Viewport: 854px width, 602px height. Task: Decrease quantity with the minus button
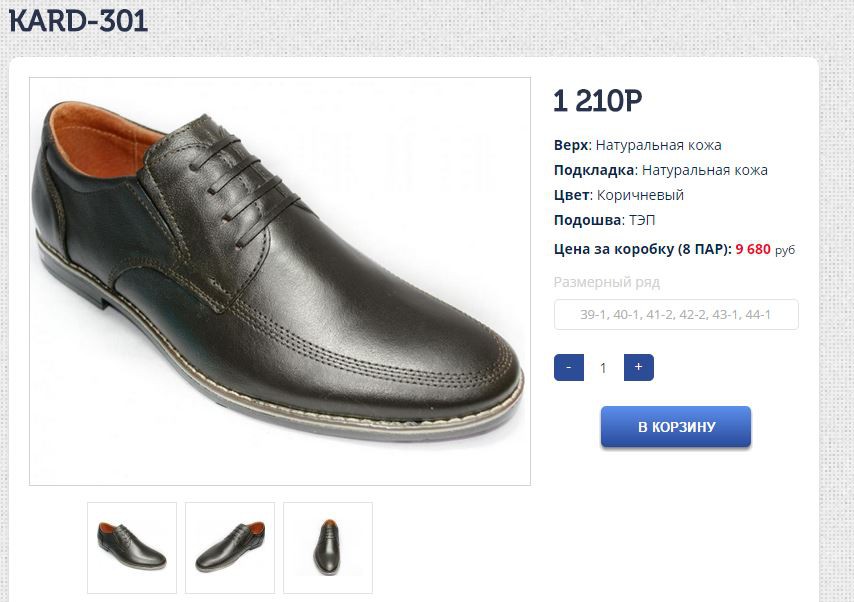coord(569,367)
